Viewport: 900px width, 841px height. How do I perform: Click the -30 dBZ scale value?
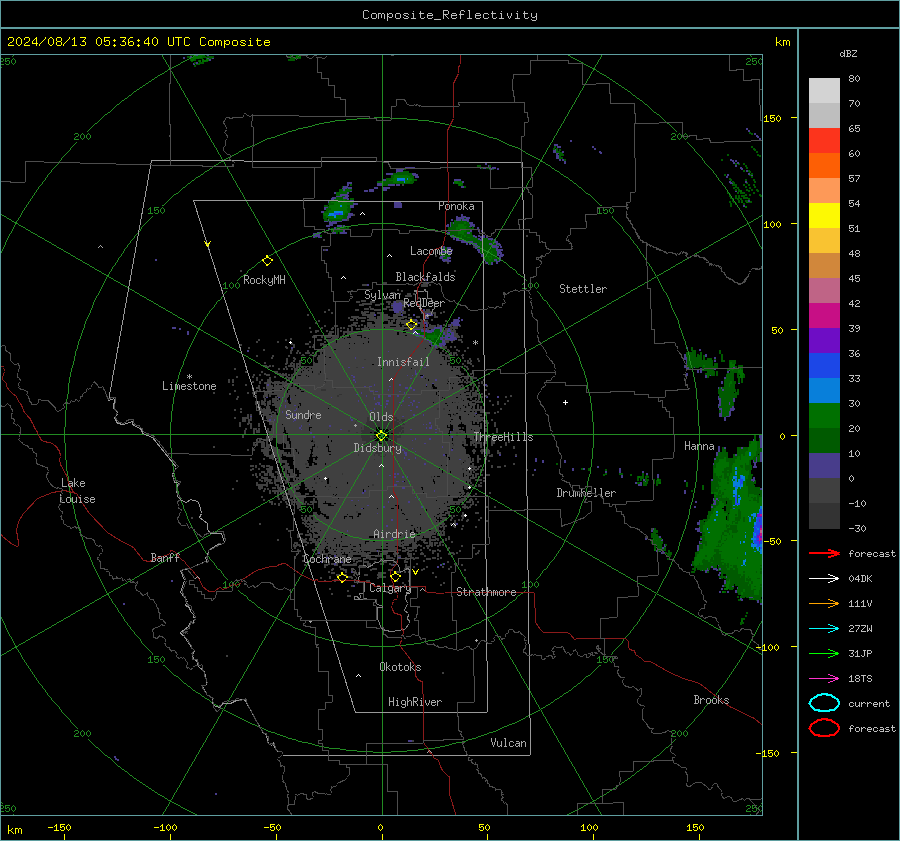click(x=858, y=528)
